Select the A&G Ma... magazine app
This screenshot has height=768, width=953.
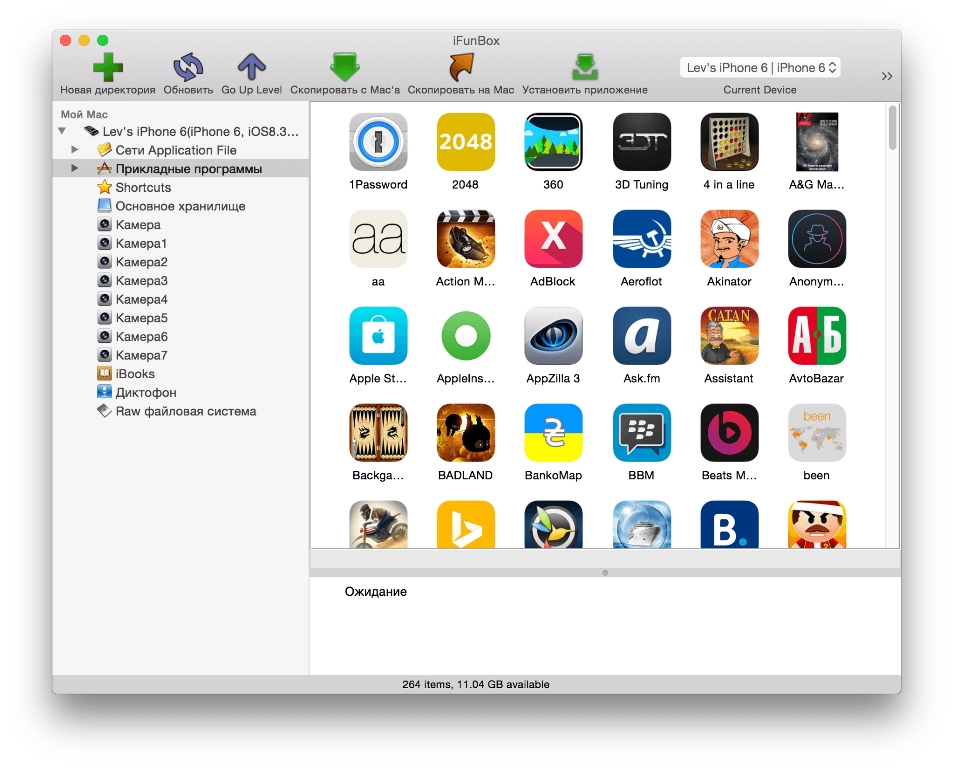pyautogui.click(x=816, y=142)
